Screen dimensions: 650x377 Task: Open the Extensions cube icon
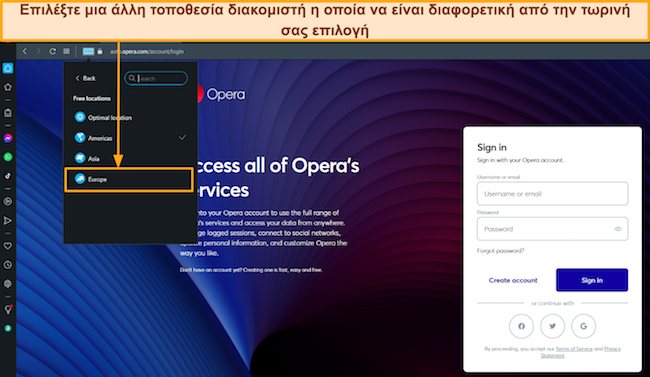[x=8, y=284]
